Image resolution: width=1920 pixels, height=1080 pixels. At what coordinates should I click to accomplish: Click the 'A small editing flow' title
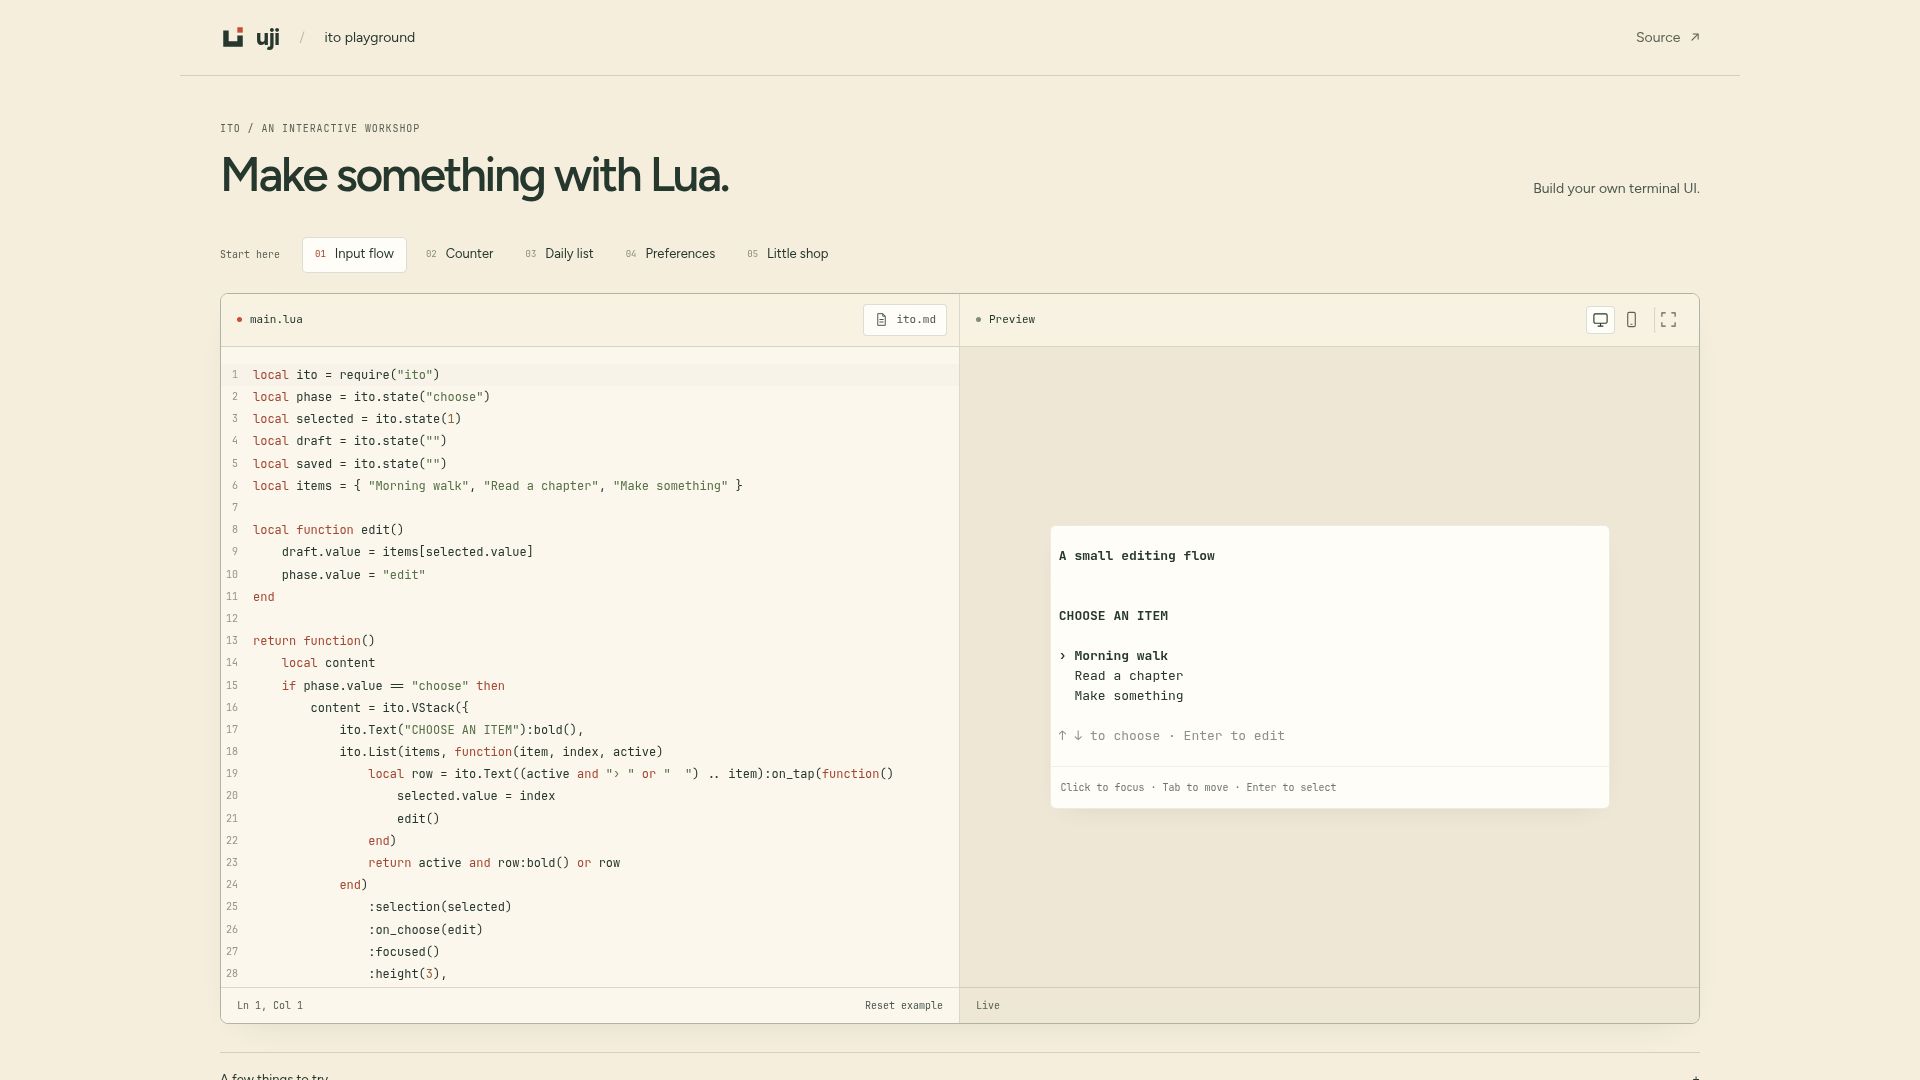click(x=1137, y=556)
